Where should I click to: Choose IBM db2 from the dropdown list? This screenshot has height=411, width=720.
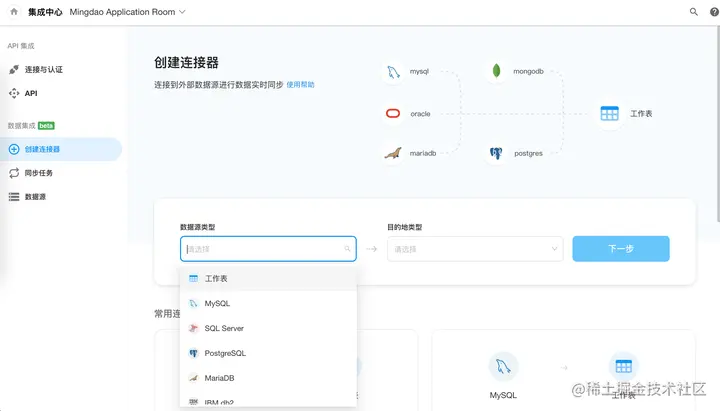[268, 401]
